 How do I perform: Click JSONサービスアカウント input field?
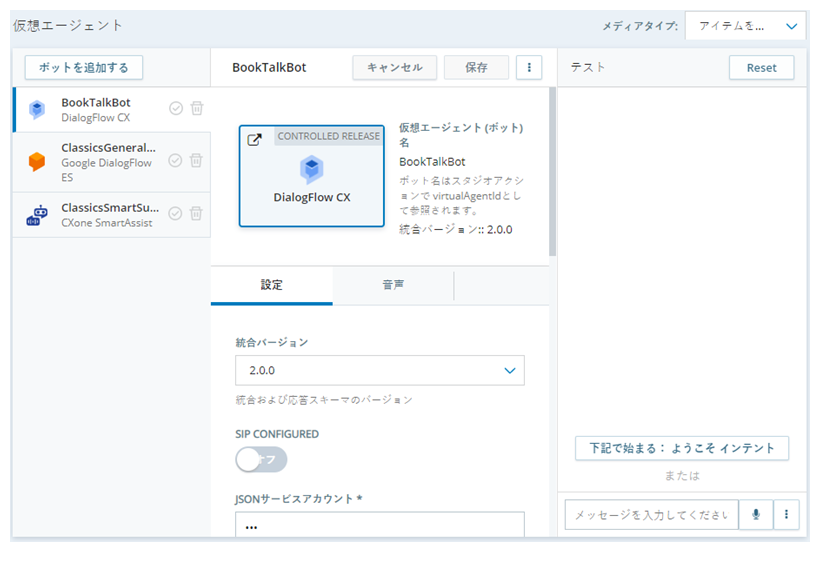click(380, 524)
